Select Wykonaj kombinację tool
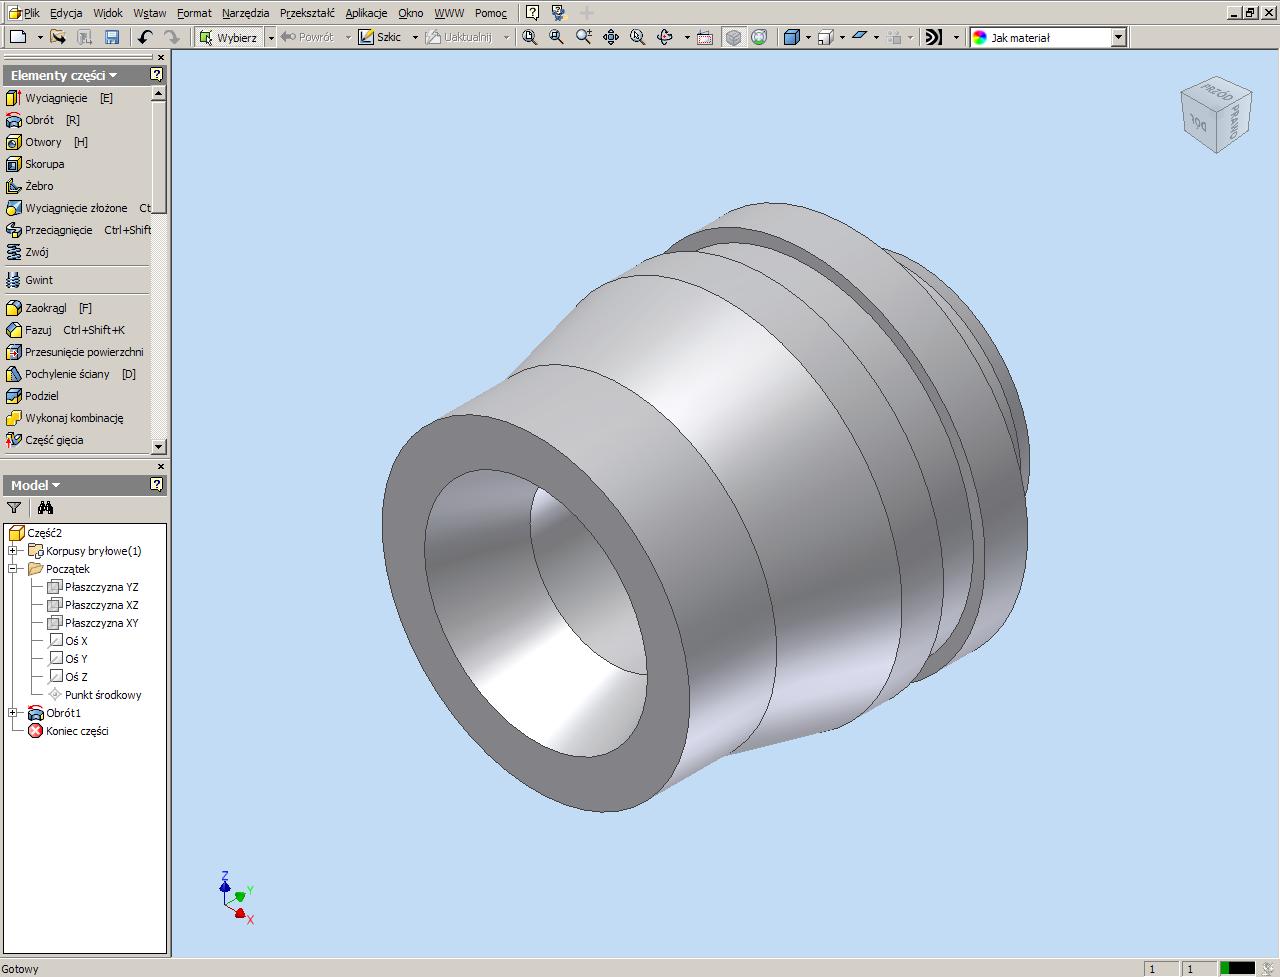 (x=65, y=418)
